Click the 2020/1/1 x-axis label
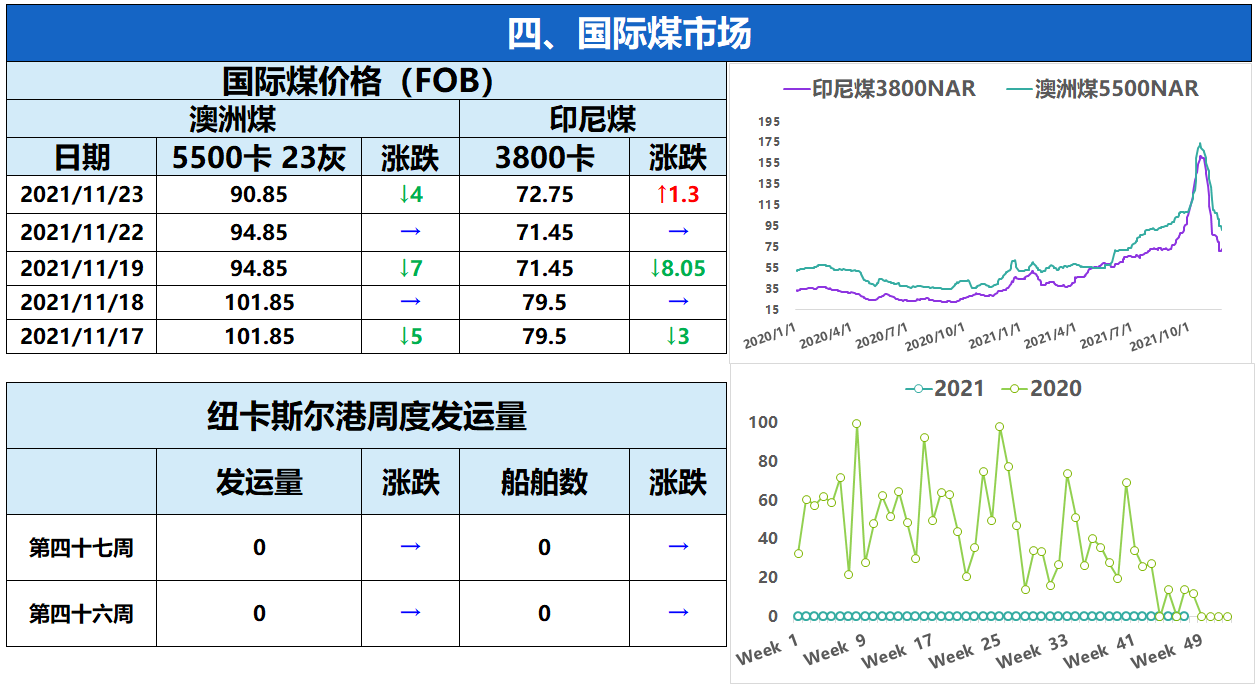This screenshot has width=1259, height=687. (x=769, y=334)
